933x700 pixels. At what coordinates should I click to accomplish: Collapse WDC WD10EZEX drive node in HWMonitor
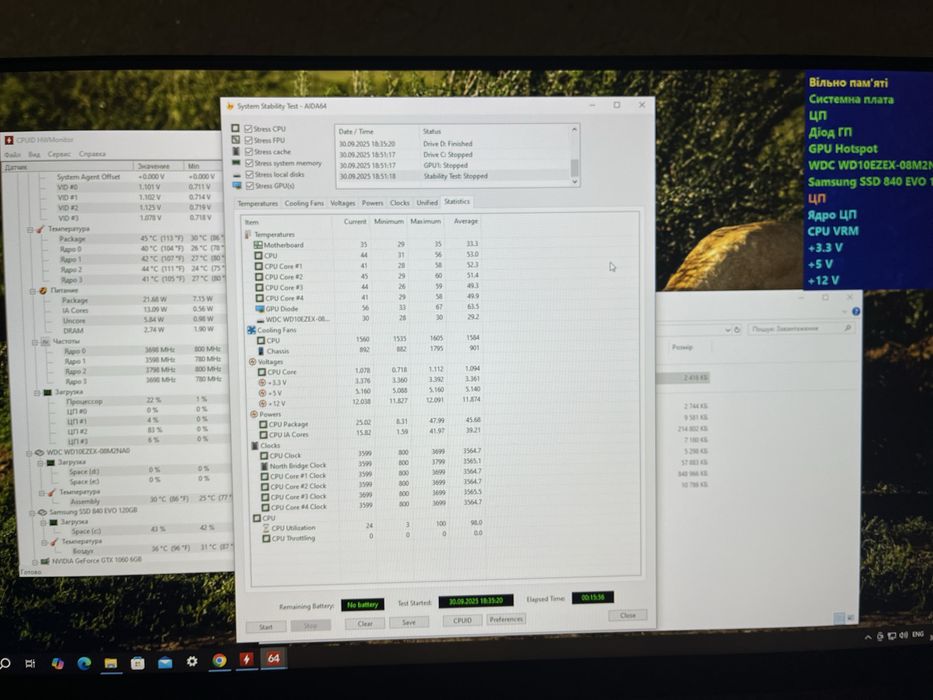click(x=29, y=453)
